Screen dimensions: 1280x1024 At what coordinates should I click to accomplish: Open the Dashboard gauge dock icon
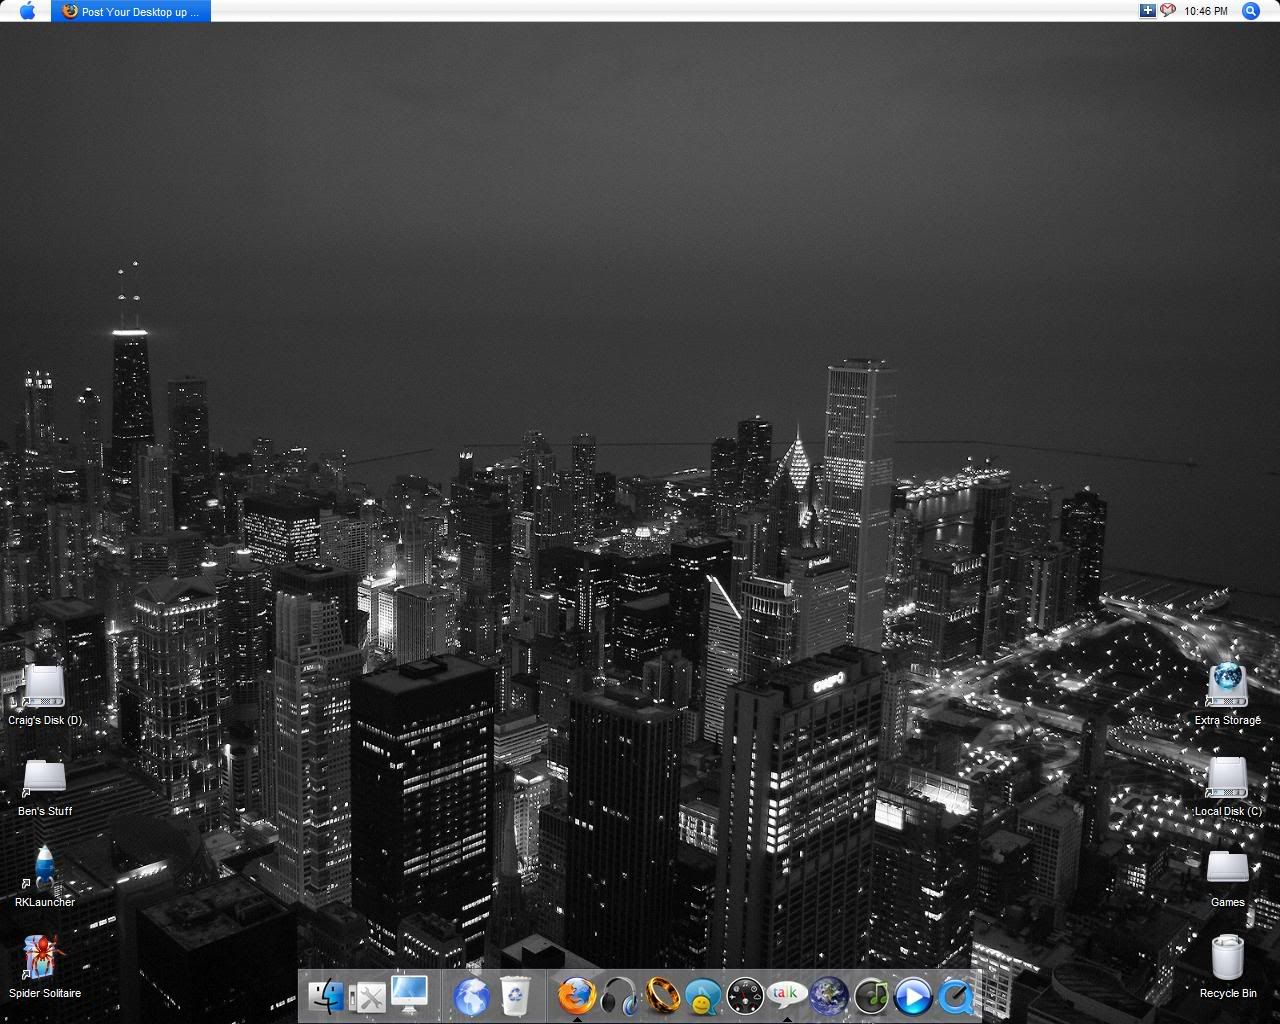coord(745,996)
